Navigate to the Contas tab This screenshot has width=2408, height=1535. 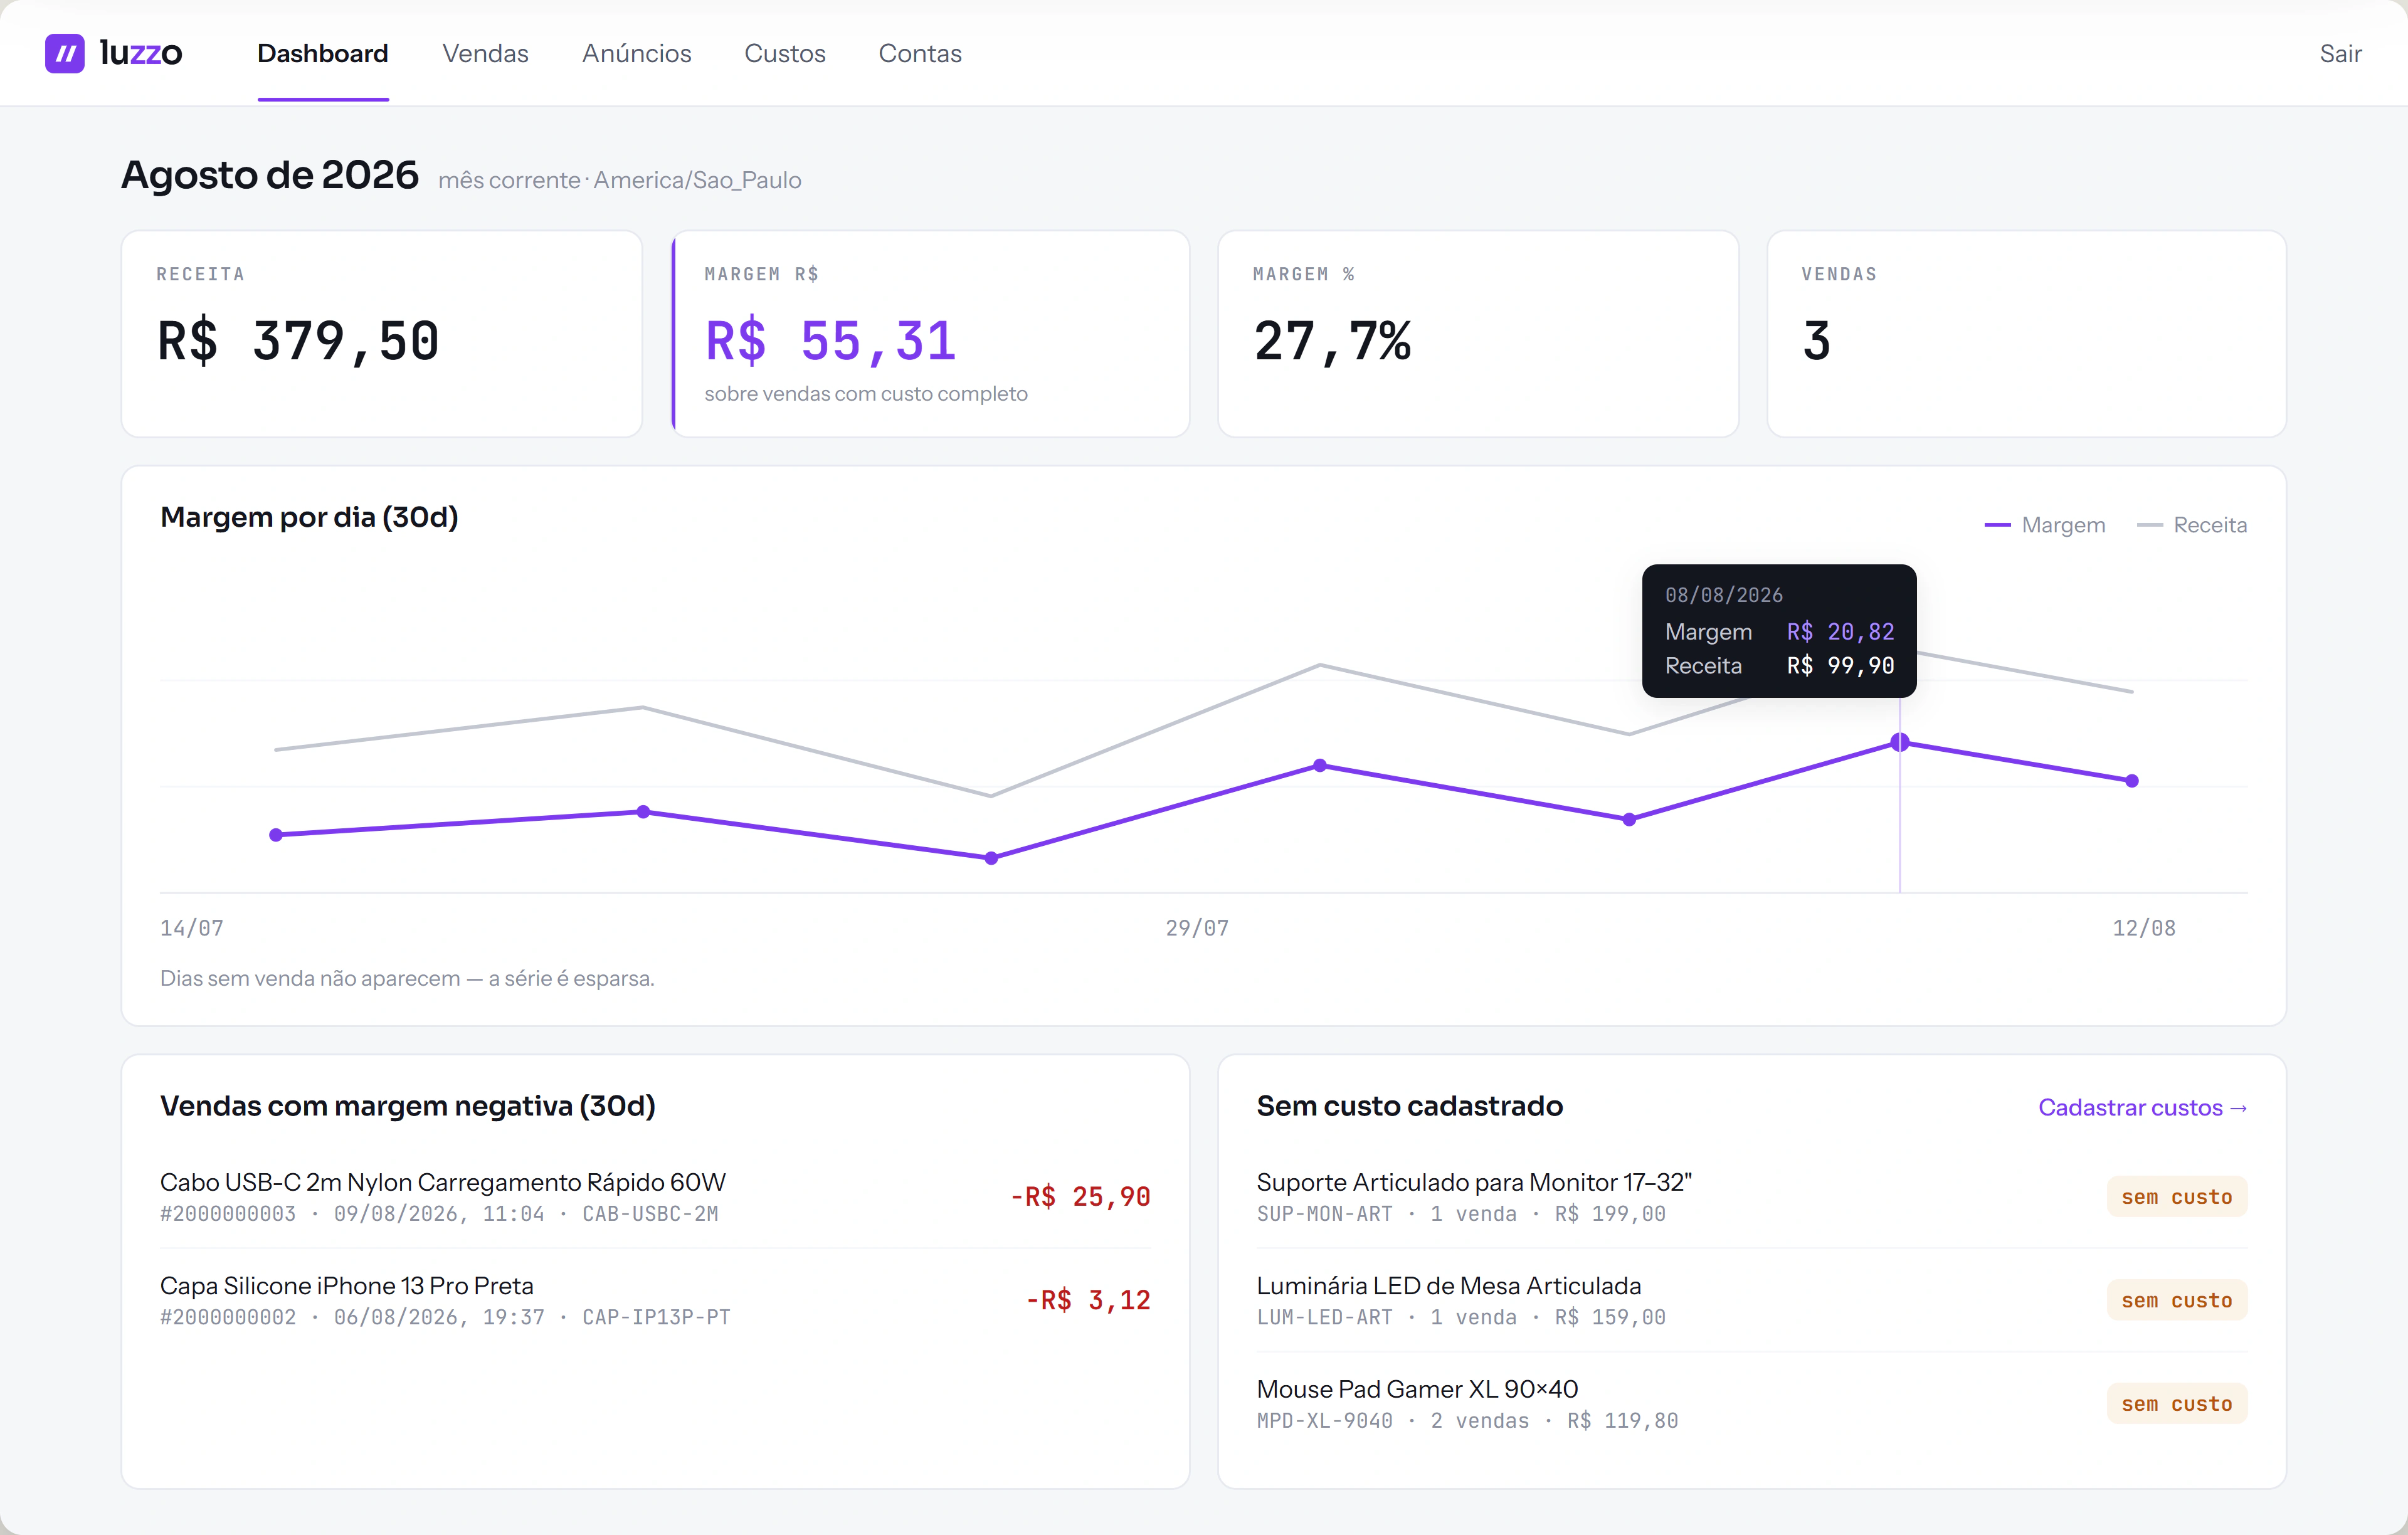[x=919, y=53]
